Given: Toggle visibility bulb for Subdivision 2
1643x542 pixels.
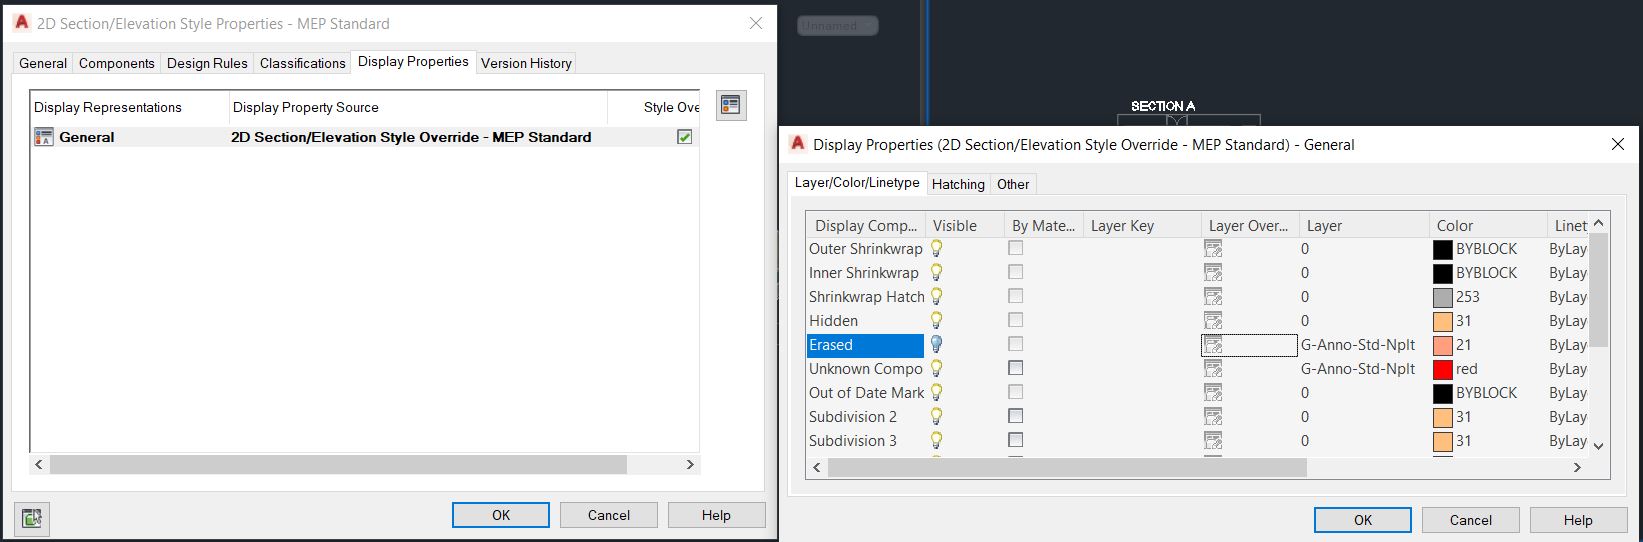Looking at the screenshot, I should coord(937,417).
